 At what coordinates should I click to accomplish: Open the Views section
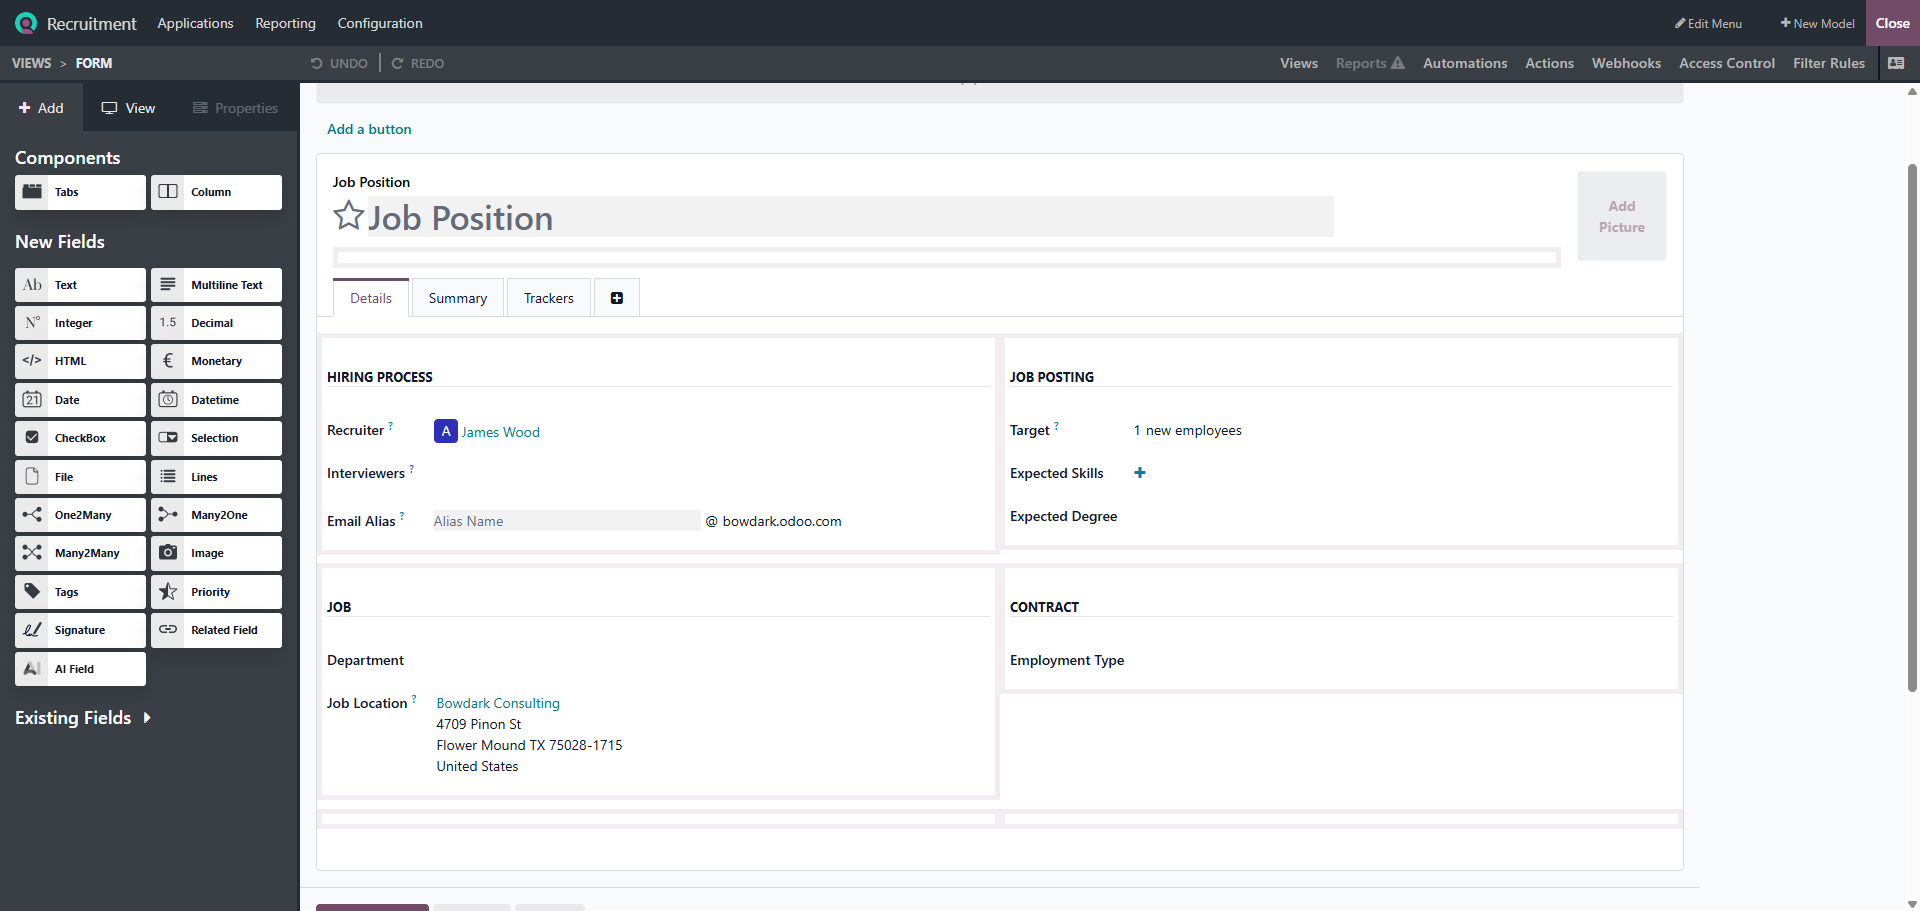pos(1299,63)
